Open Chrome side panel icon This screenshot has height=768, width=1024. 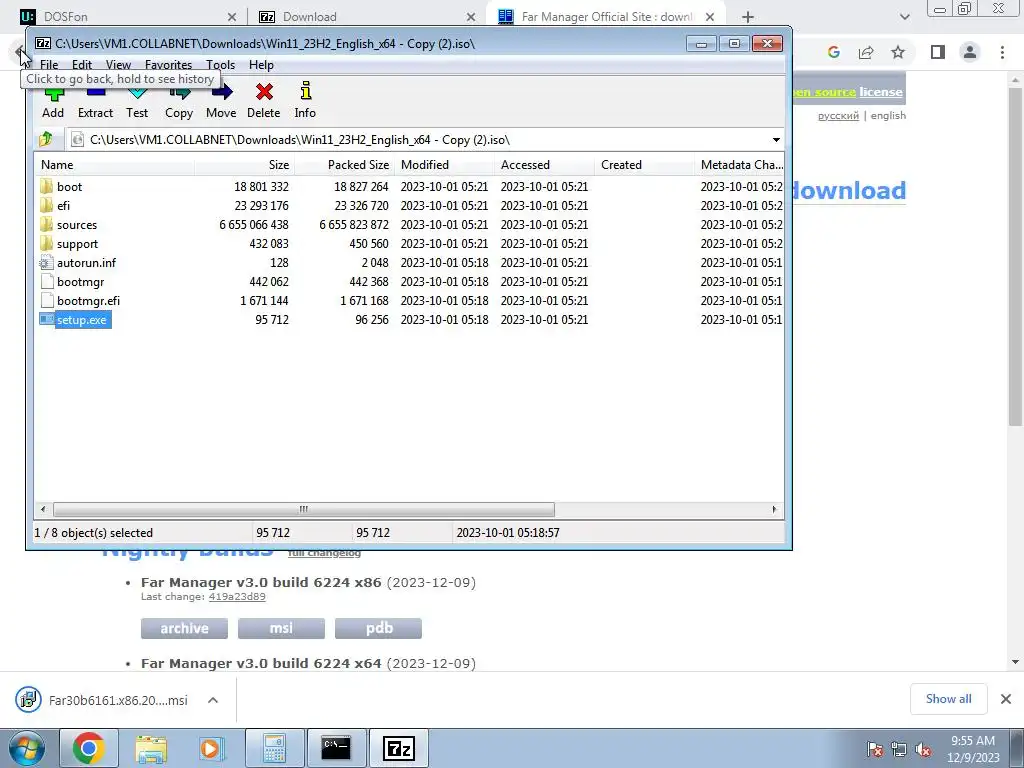point(938,52)
